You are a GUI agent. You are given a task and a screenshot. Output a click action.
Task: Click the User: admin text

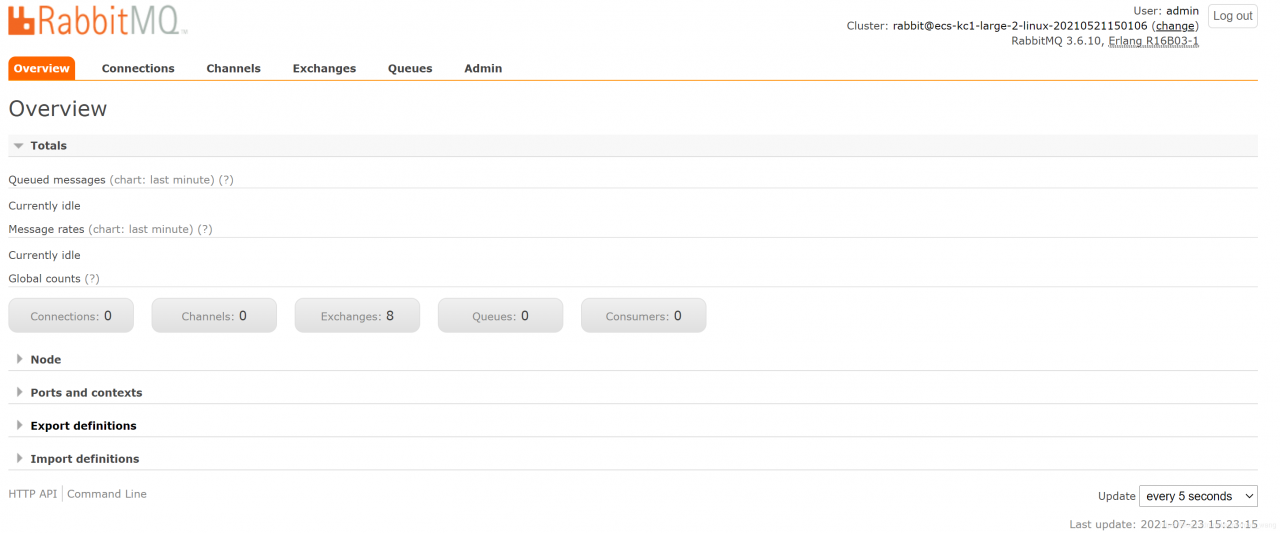coord(1165,11)
